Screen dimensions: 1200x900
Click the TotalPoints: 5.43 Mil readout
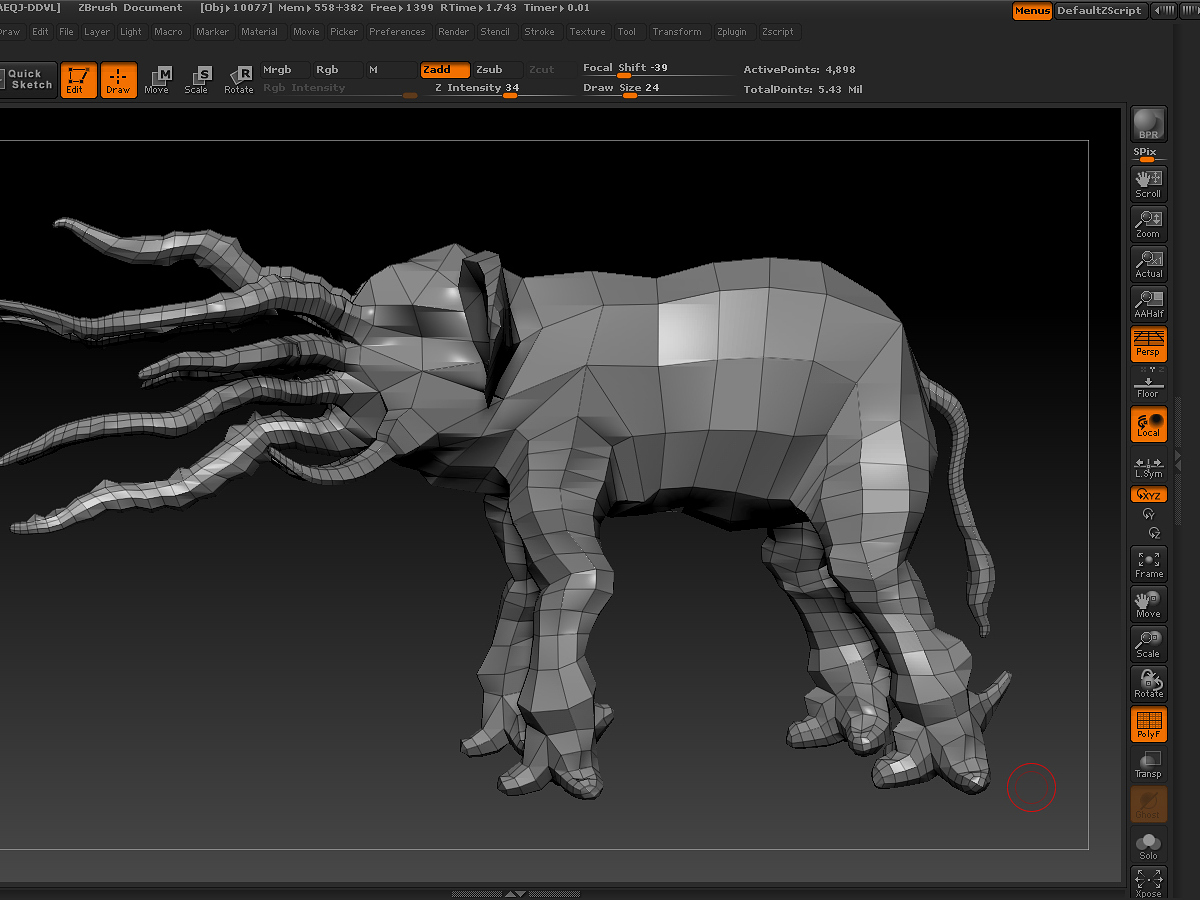[803, 90]
